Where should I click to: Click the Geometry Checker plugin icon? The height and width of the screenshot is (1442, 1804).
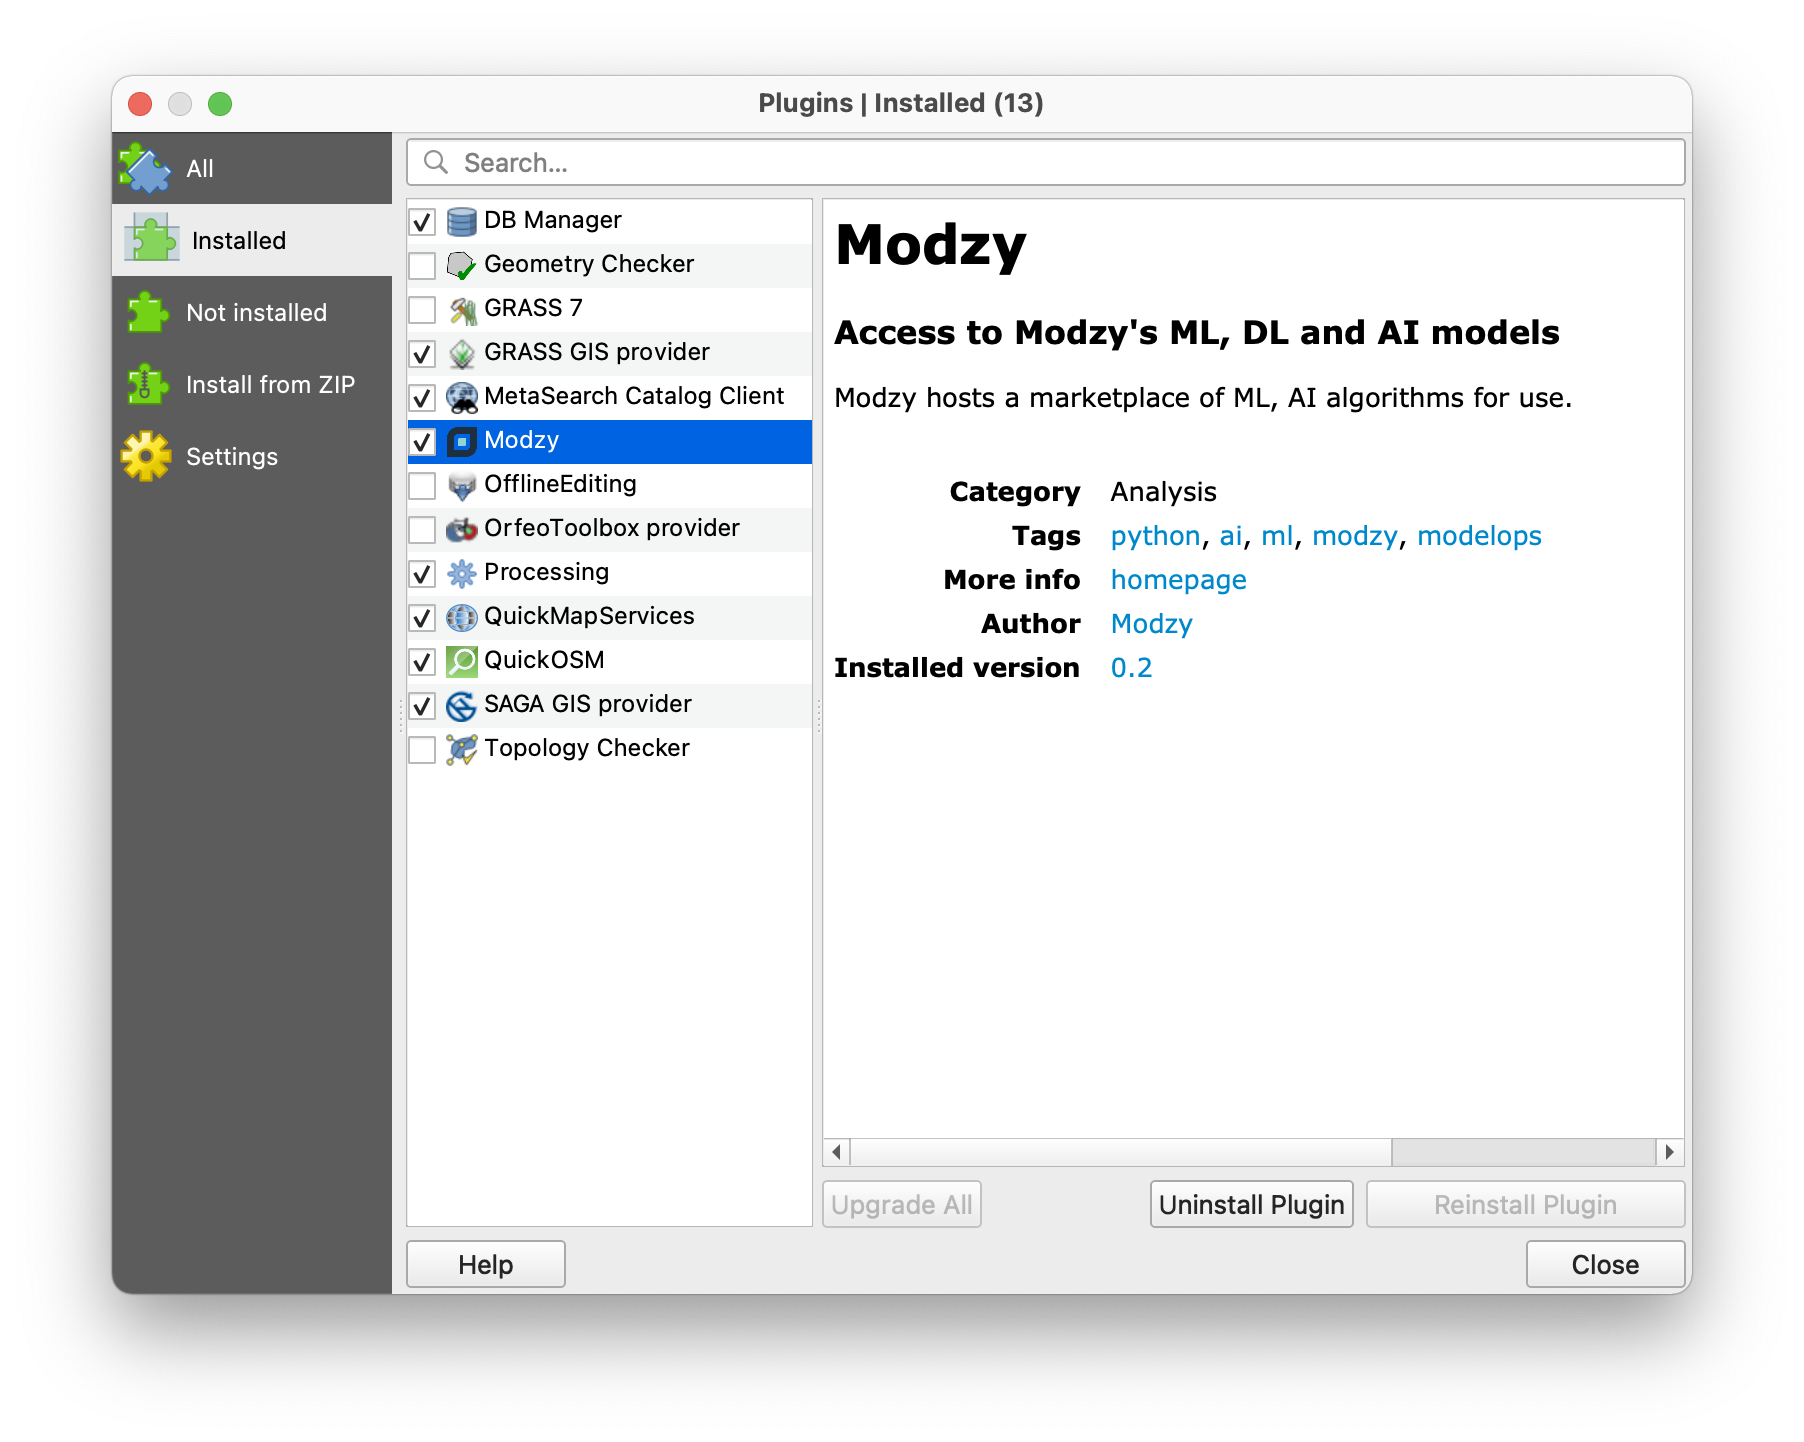point(461,264)
